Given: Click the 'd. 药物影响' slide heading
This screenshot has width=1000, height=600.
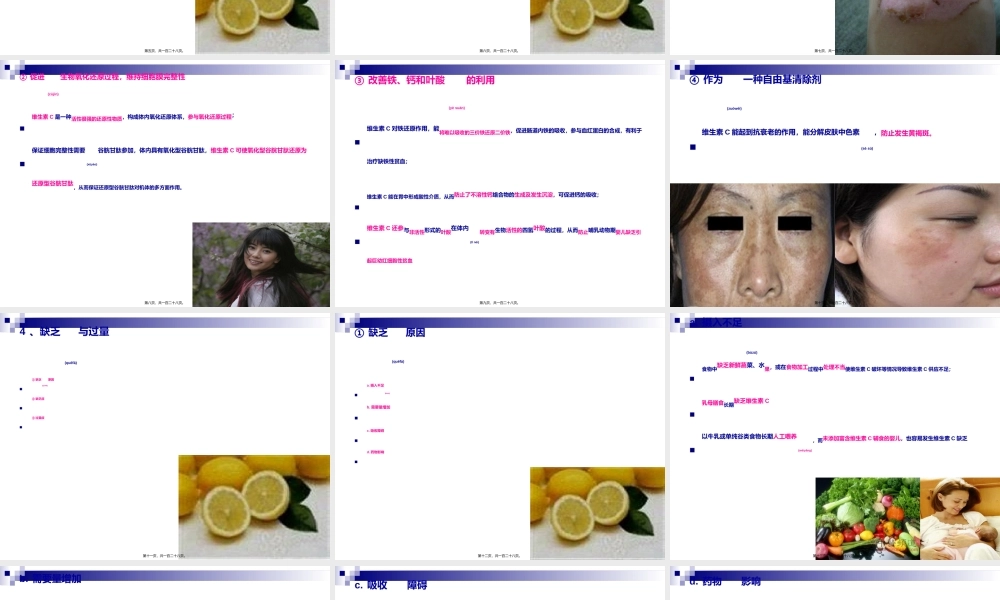Looking at the screenshot, I should tap(725, 581).
